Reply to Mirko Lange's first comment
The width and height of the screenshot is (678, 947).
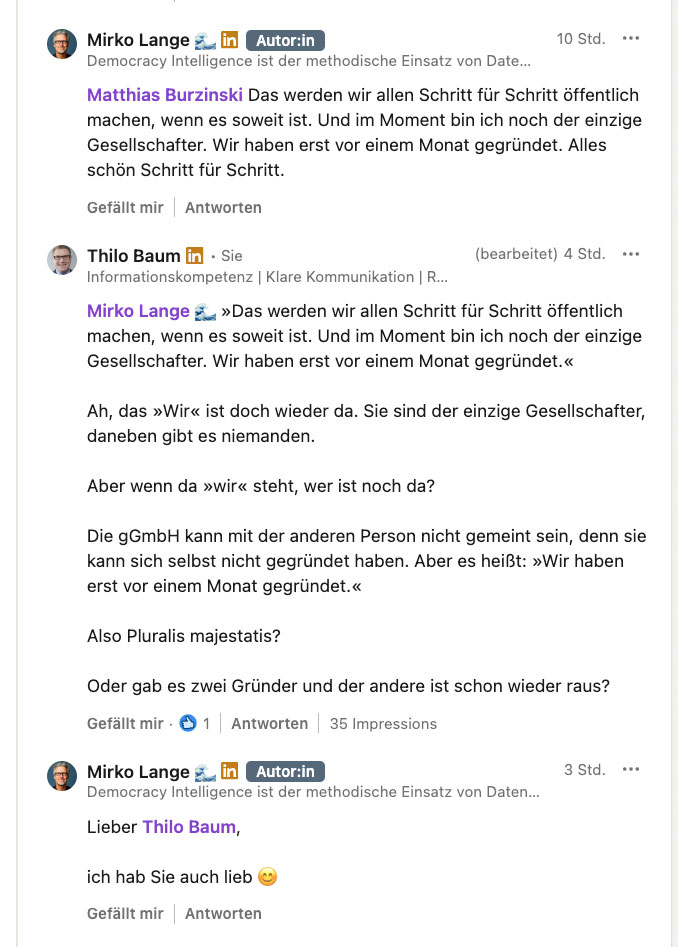[x=223, y=207]
